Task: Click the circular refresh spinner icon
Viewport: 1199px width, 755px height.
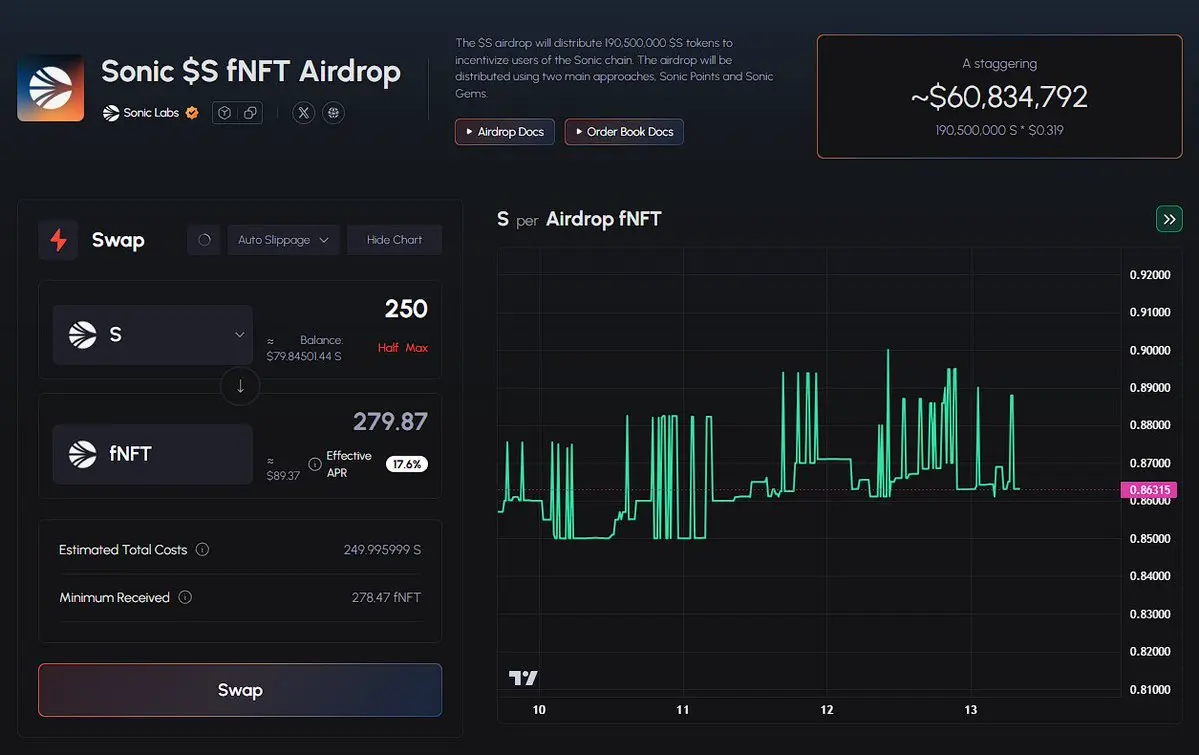Action: click(204, 239)
